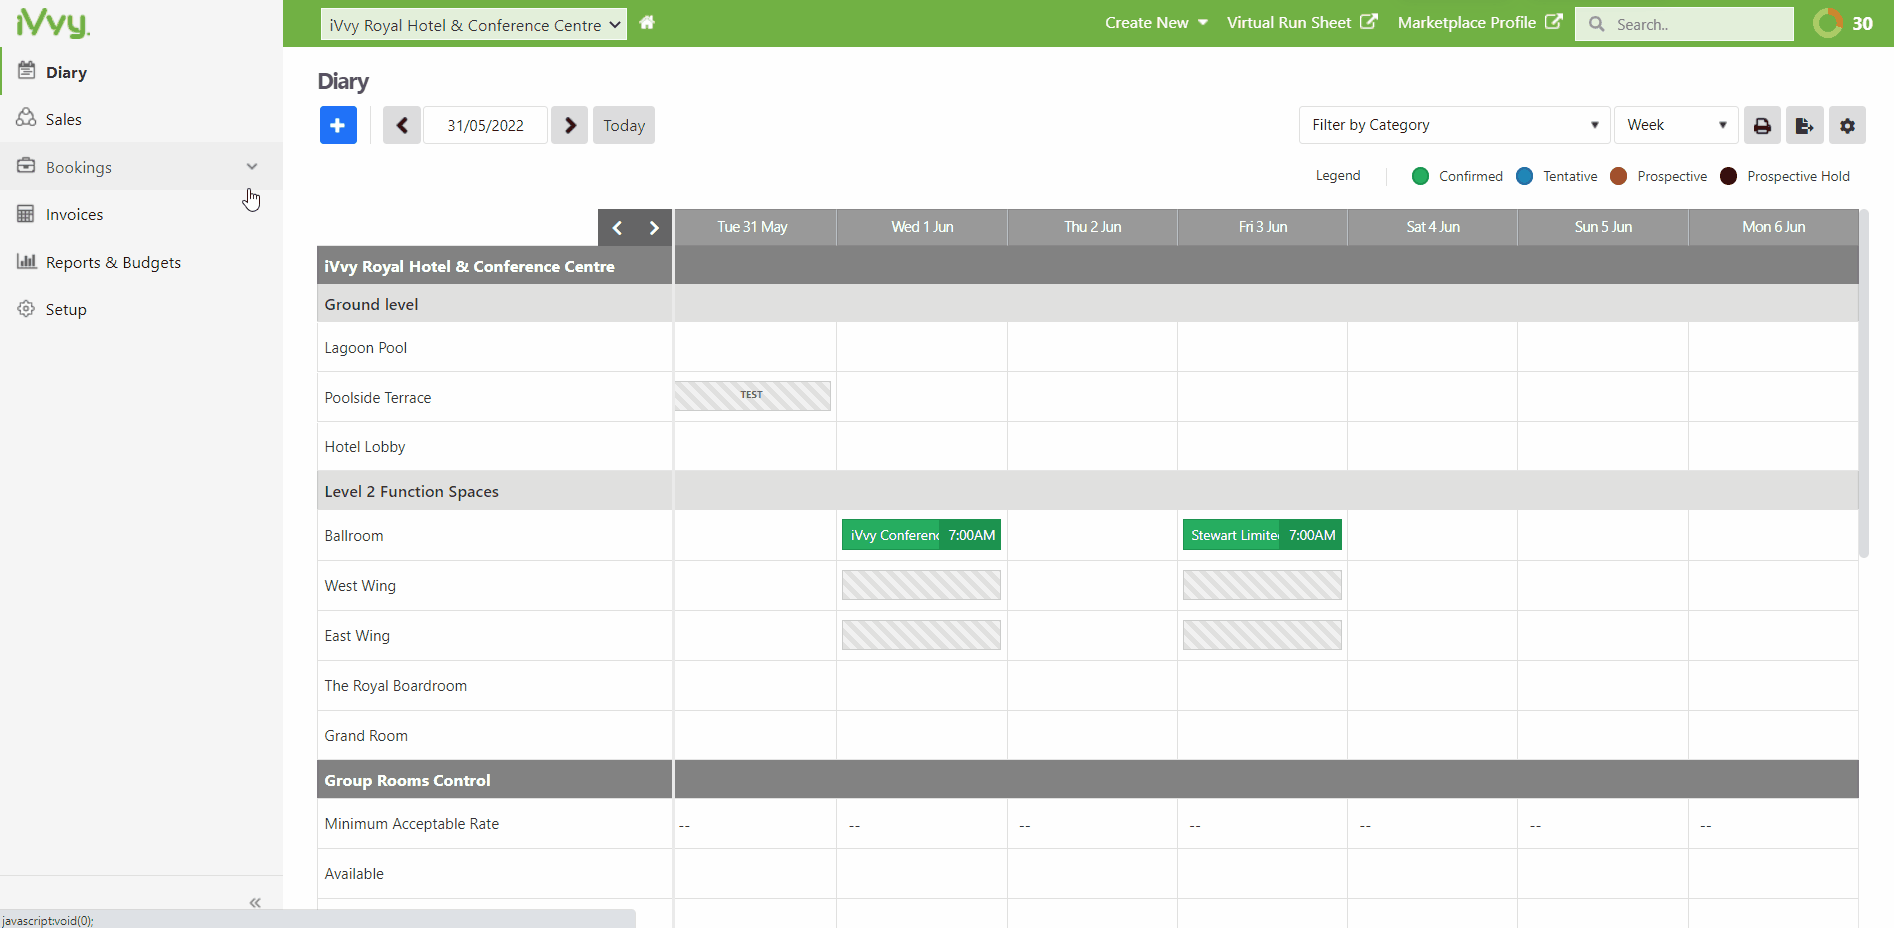Shift calendar columns back with header left arrow
Image resolution: width=1894 pixels, height=928 pixels.
click(x=617, y=228)
